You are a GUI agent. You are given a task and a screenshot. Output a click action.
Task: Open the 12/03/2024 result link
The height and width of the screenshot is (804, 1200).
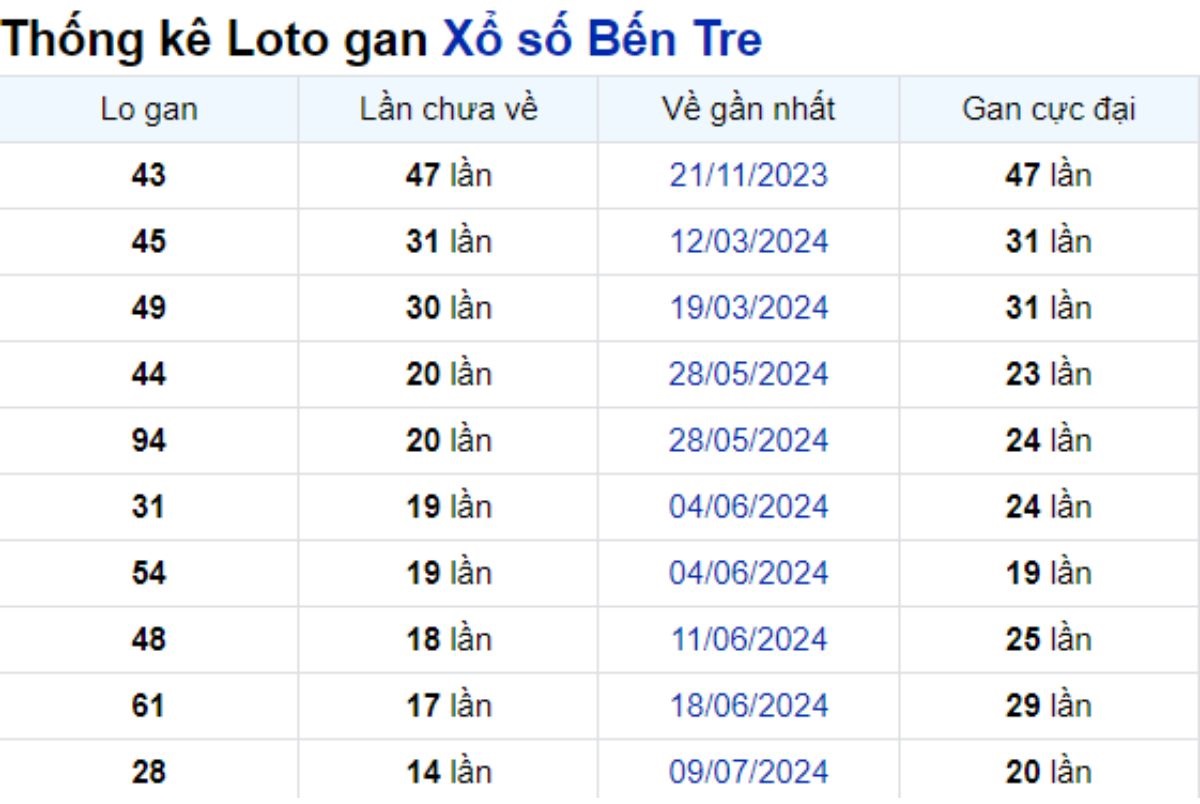tap(749, 241)
